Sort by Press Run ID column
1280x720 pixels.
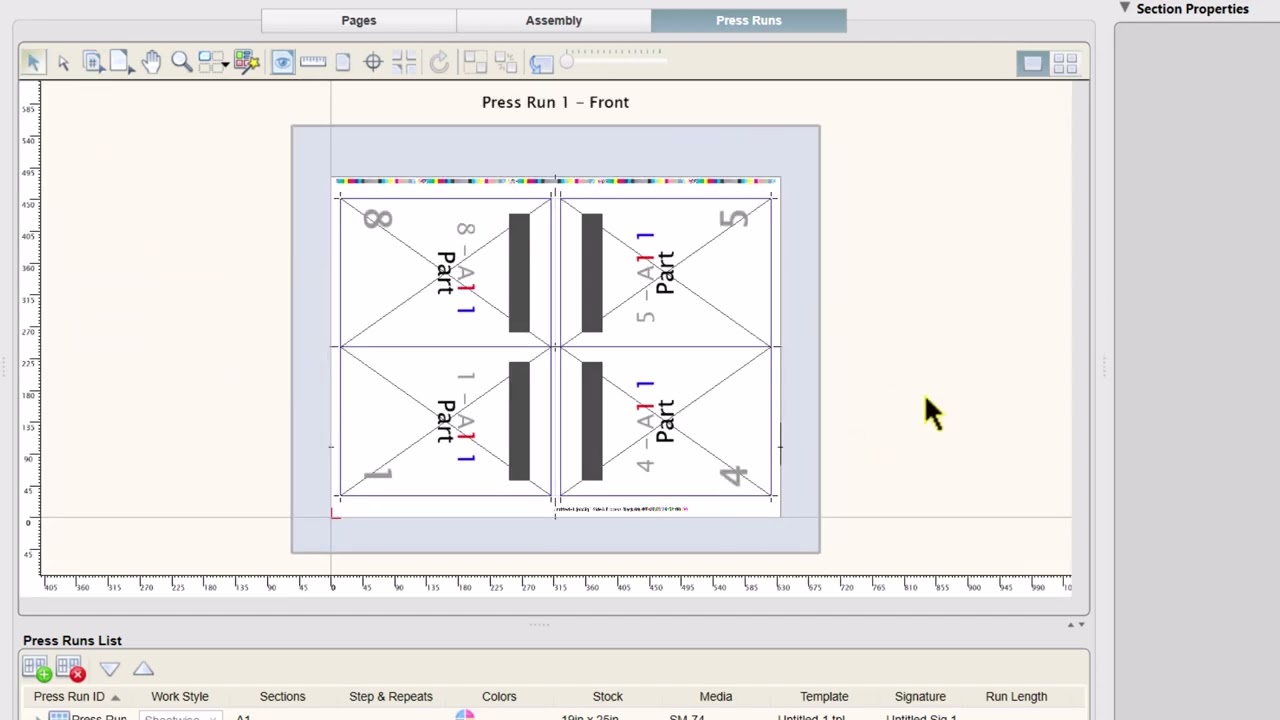[x=76, y=696]
